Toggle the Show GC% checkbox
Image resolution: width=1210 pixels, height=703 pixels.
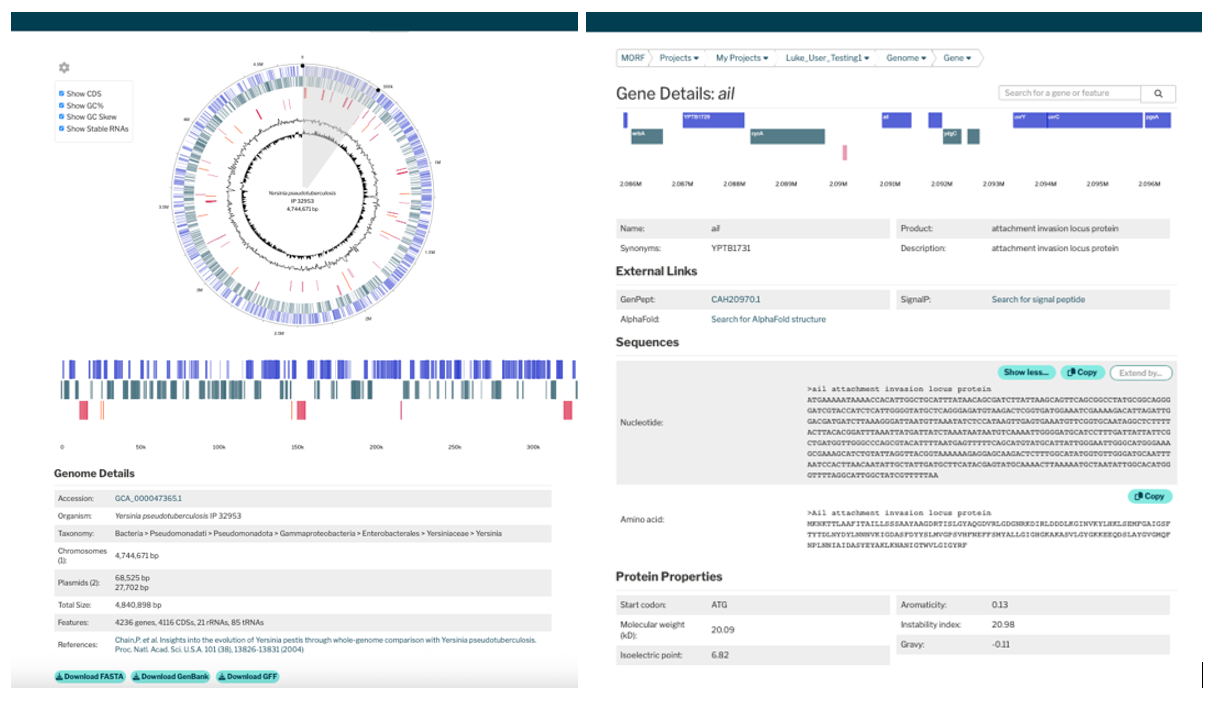point(62,105)
